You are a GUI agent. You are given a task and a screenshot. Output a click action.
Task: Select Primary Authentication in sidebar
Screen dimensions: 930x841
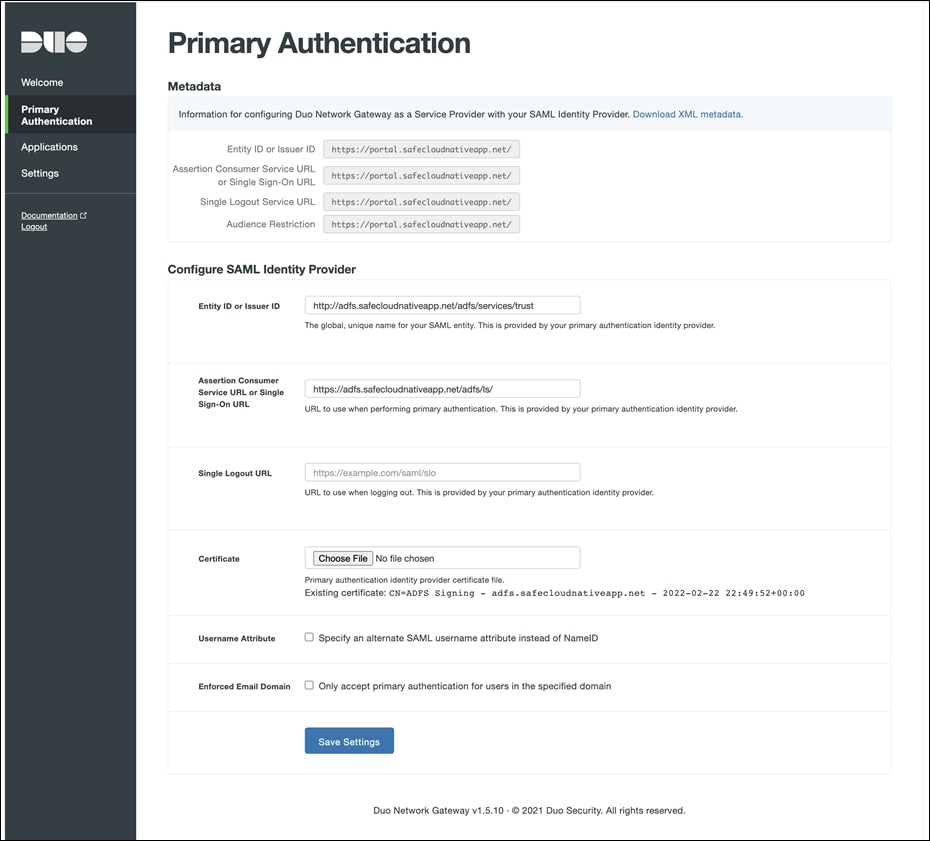56,115
